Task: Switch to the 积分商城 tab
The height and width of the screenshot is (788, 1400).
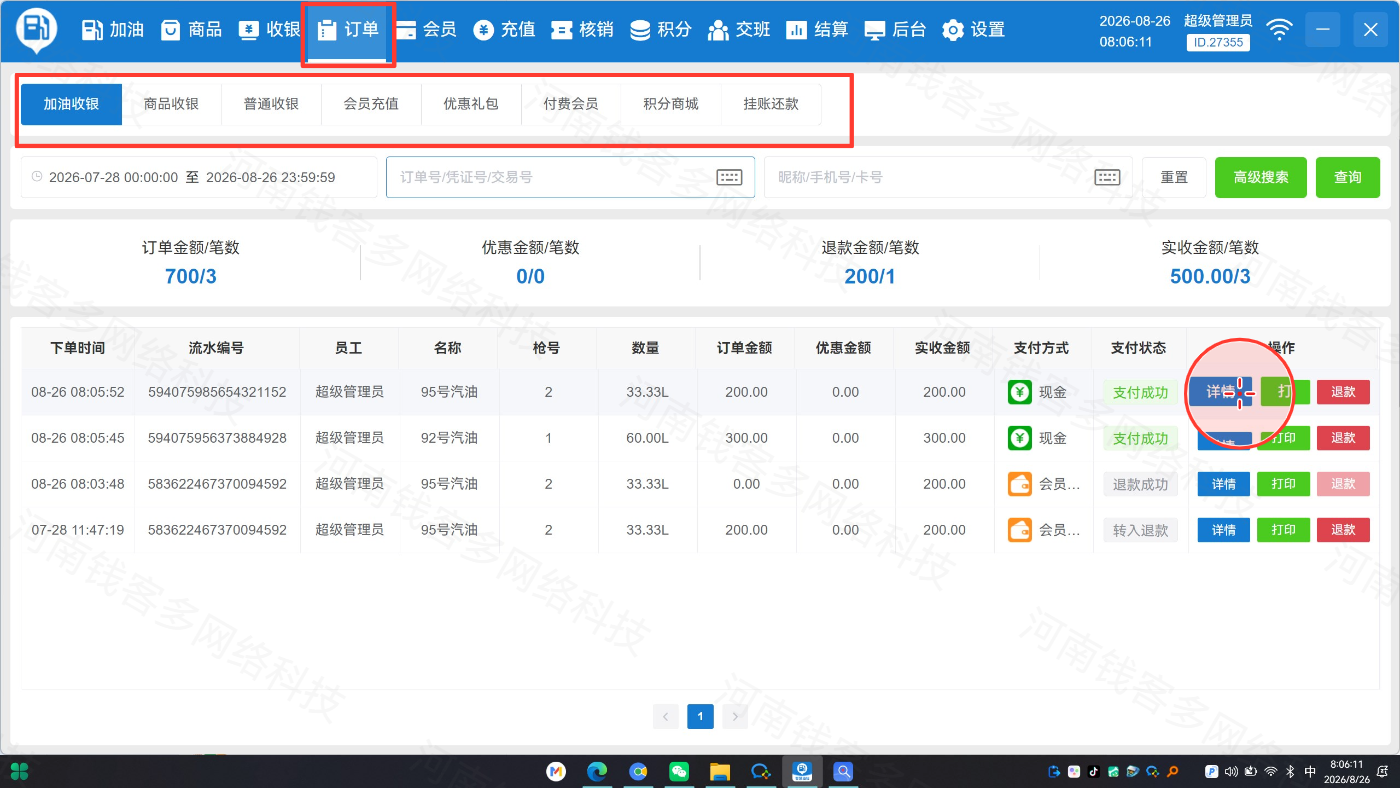Action: [671, 104]
